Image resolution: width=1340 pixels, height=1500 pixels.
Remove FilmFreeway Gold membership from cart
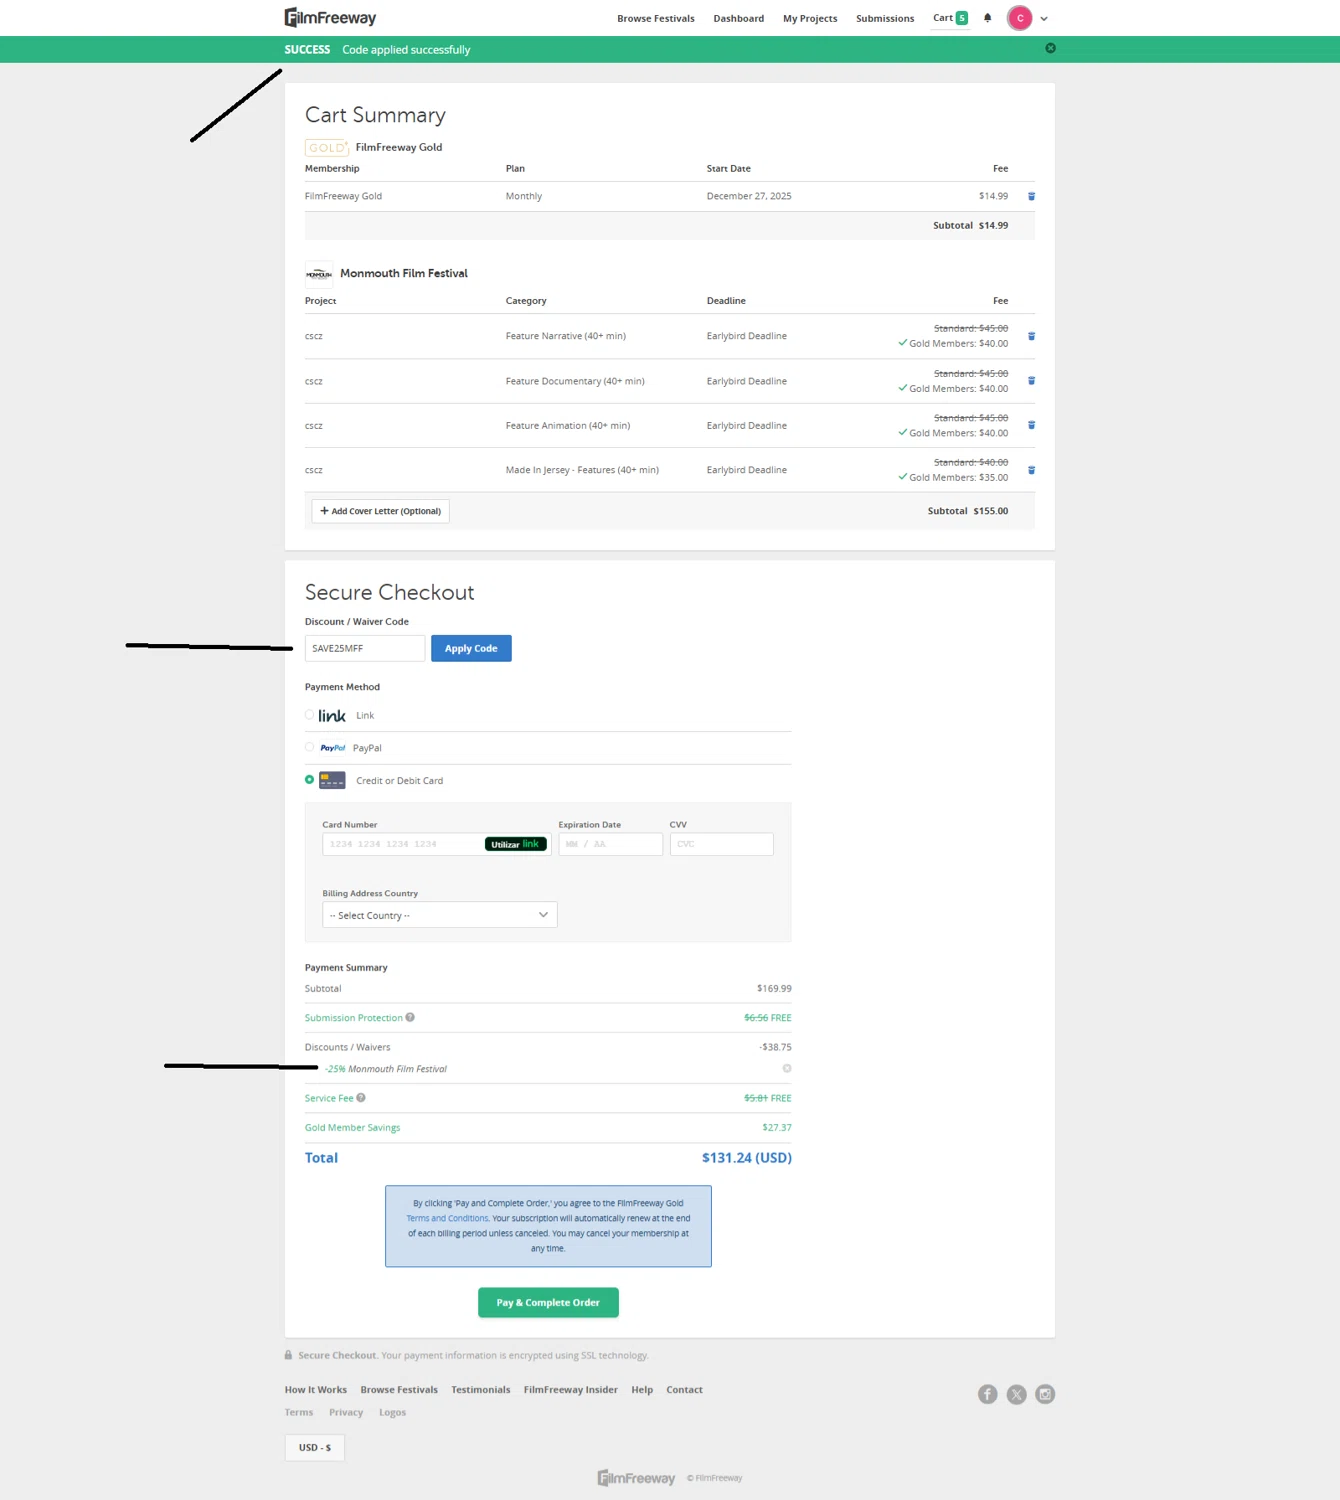(1031, 196)
